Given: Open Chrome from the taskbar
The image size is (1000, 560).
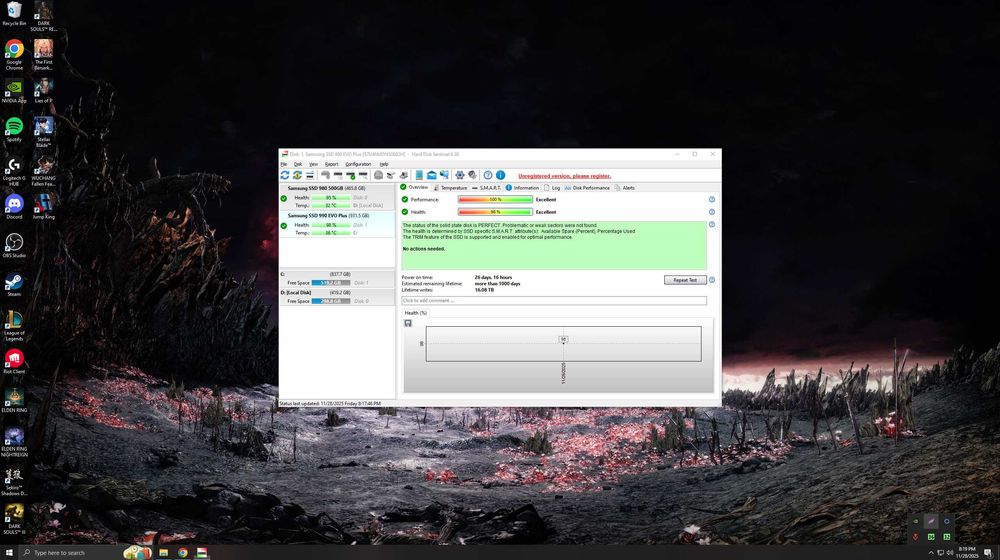Looking at the screenshot, I should tap(183, 552).
